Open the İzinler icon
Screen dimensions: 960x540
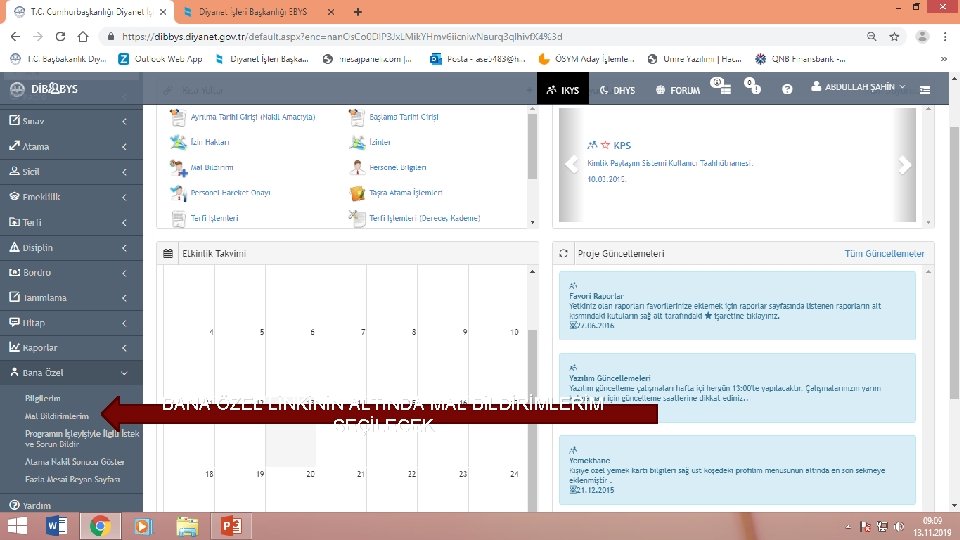coord(357,142)
